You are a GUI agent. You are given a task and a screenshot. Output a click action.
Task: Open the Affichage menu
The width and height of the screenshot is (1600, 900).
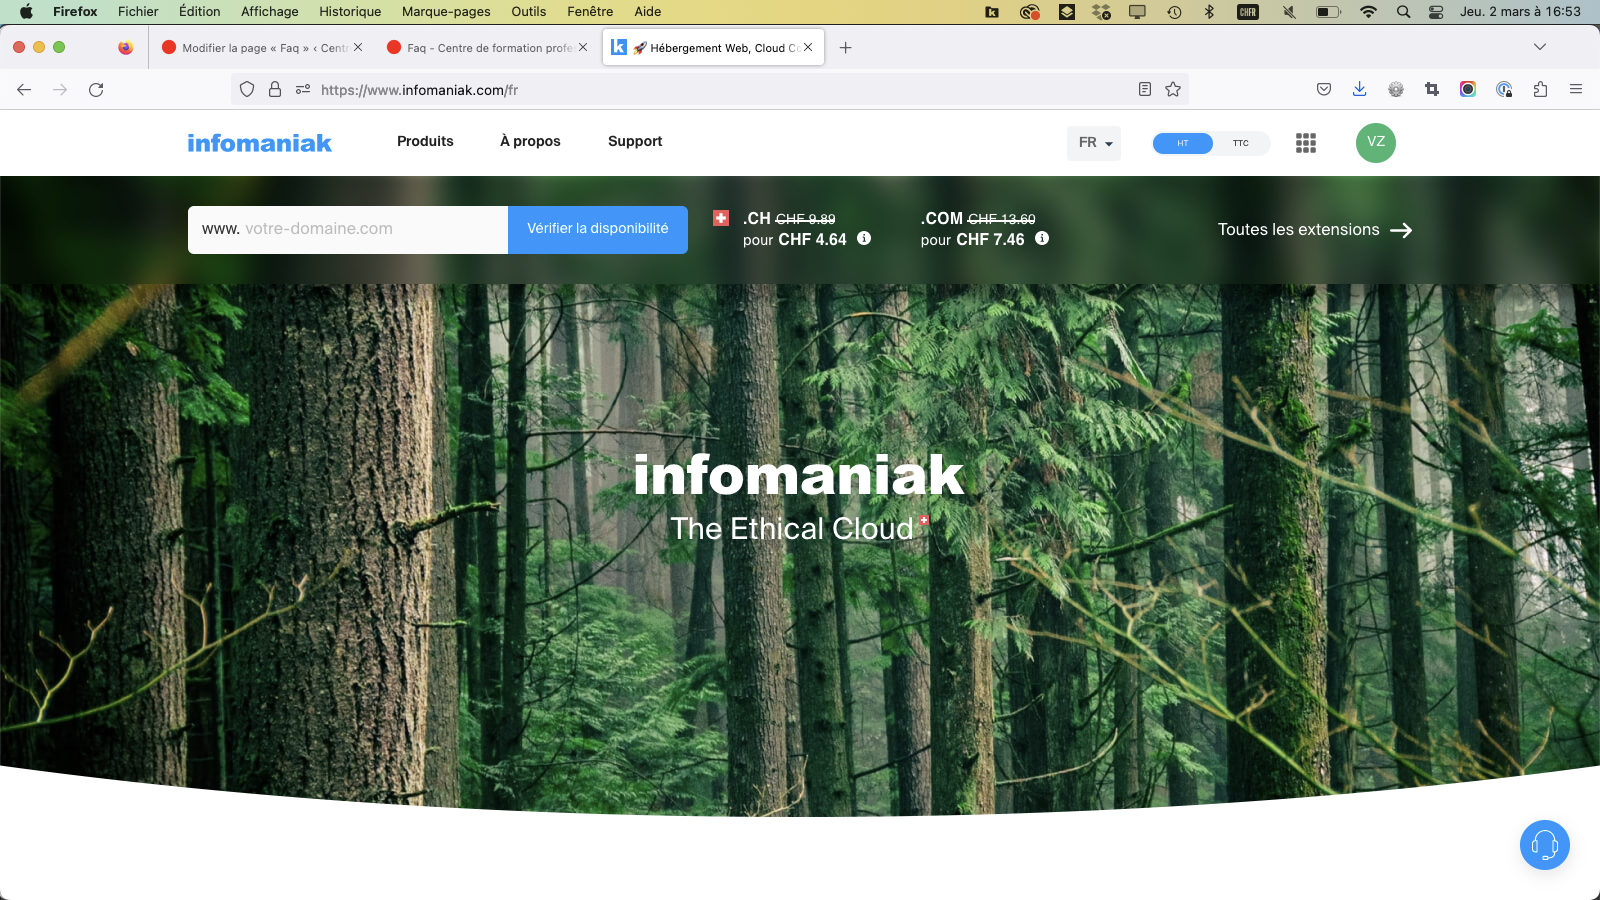tap(270, 12)
